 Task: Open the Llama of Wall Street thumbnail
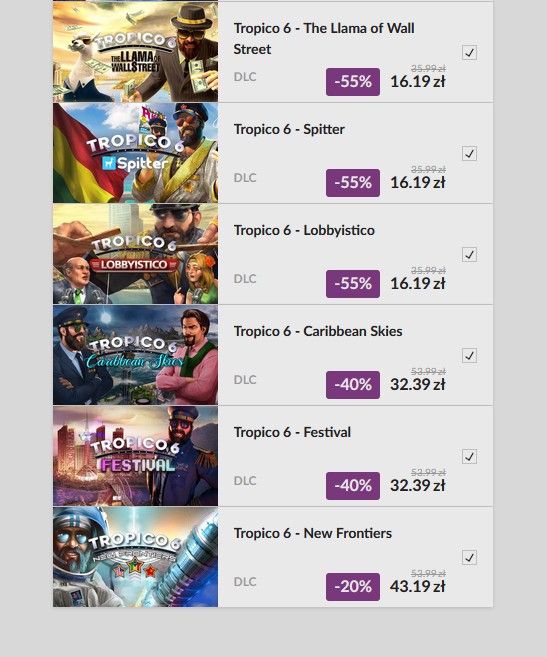tap(135, 52)
